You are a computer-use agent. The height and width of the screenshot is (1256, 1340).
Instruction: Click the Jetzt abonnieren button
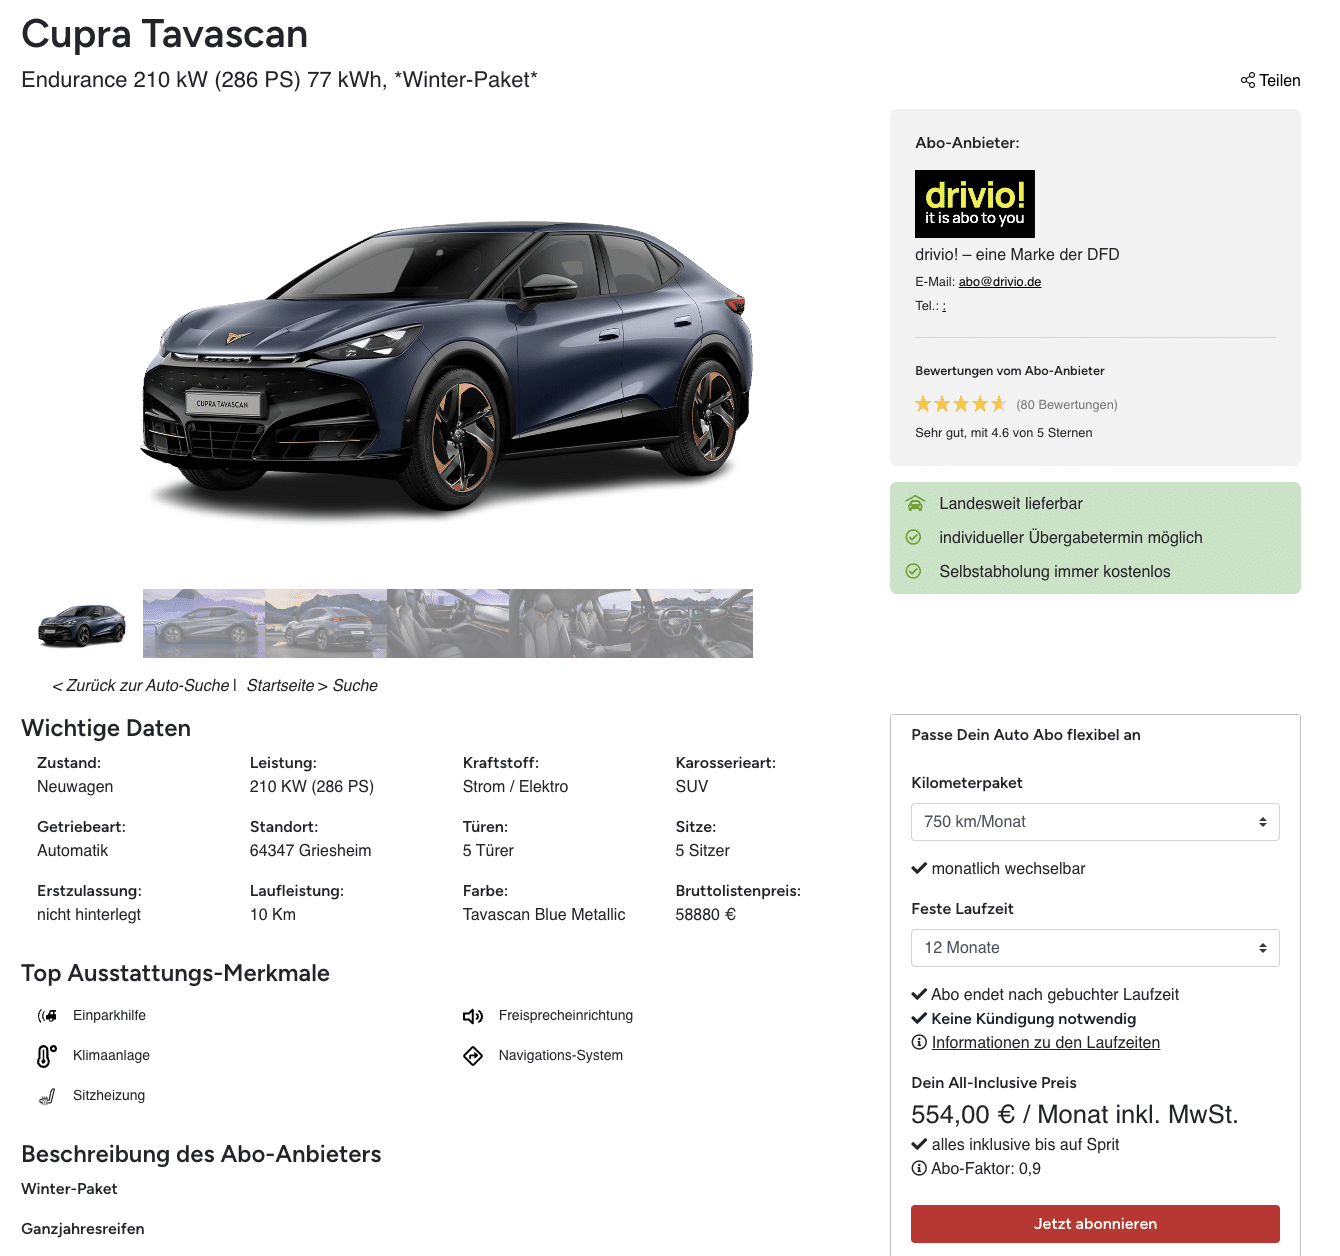[x=1095, y=1224]
